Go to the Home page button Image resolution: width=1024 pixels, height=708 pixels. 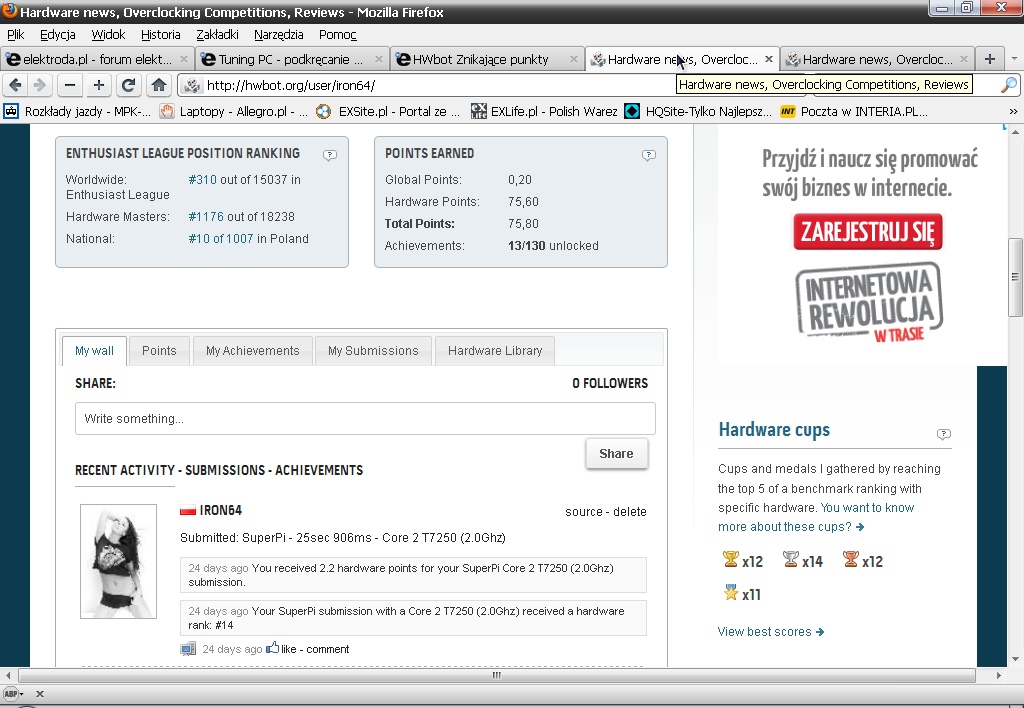pyautogui.click(x=159, y=85)
